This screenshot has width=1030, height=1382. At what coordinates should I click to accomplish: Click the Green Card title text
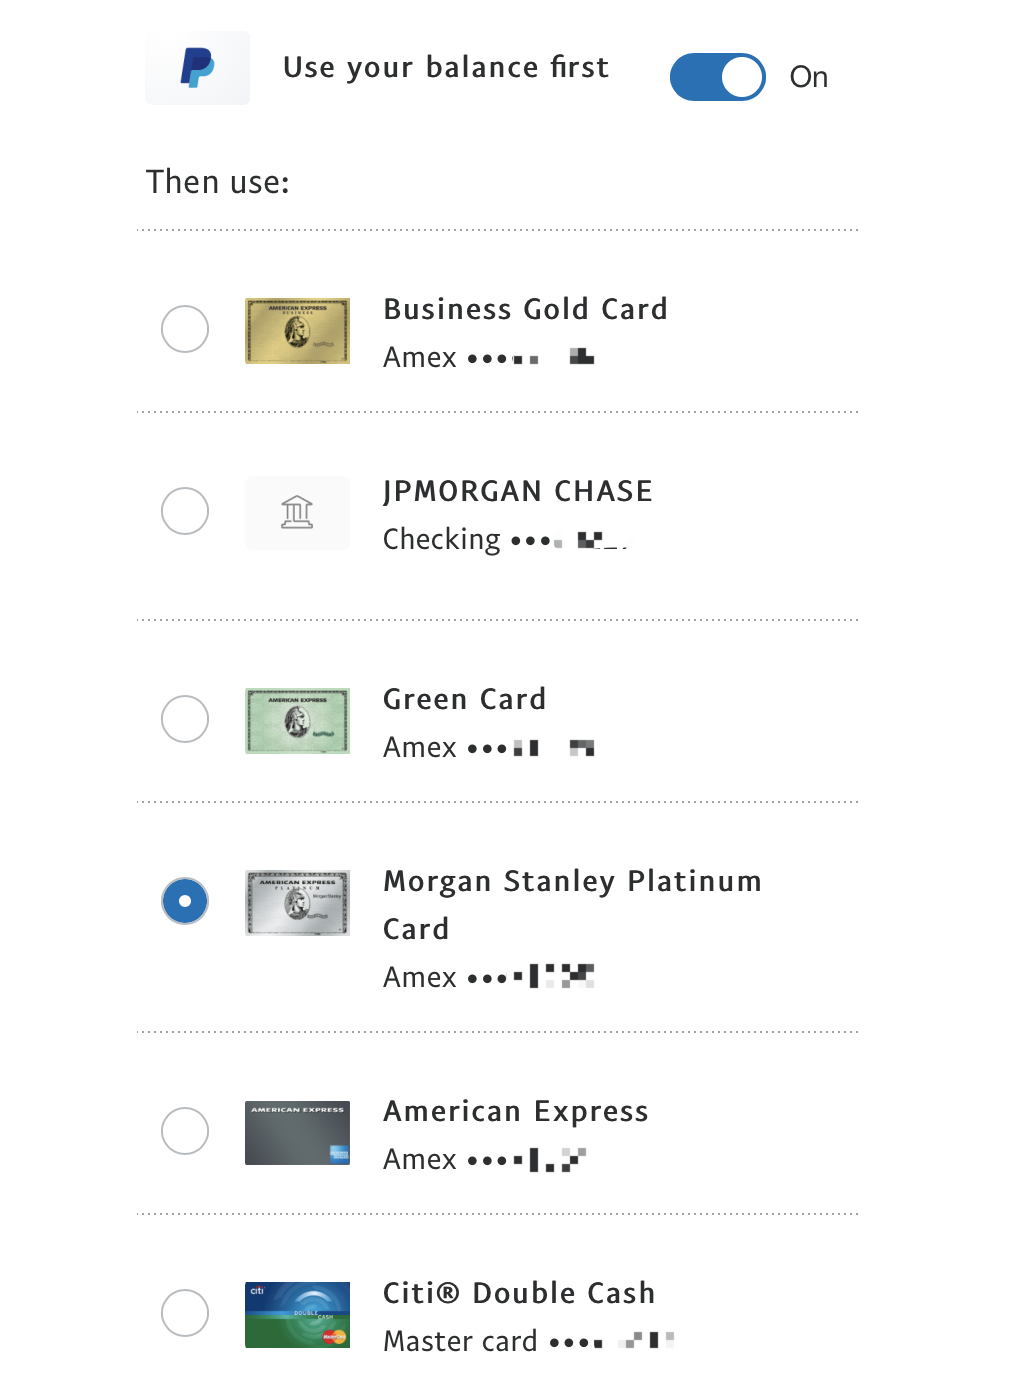(464, 699)
